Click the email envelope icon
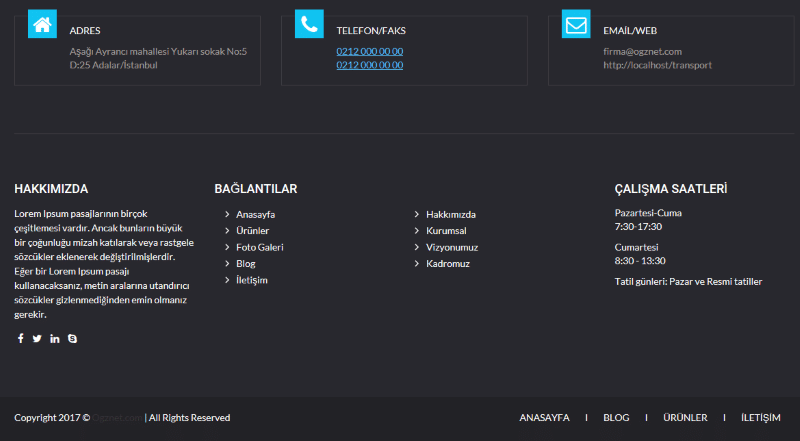The width and height of the screenshot is (800, 441). click(576, 25)
